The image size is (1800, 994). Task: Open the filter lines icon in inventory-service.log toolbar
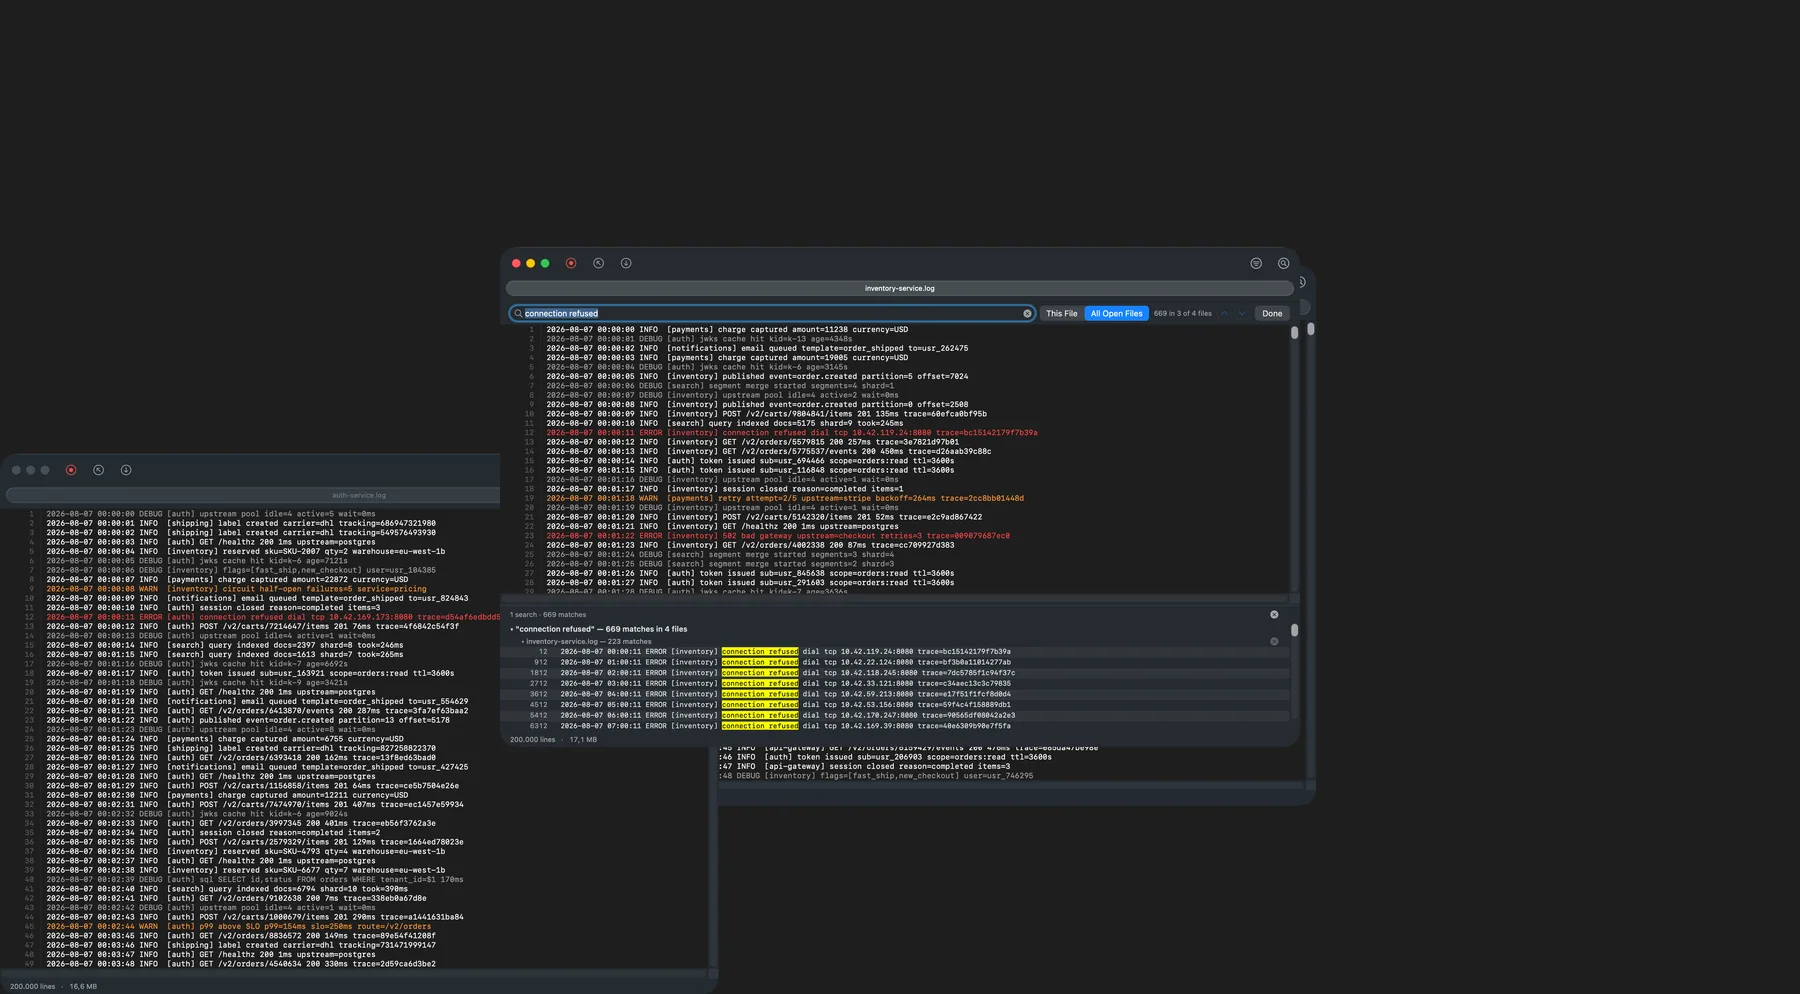tap(1256, 263)
